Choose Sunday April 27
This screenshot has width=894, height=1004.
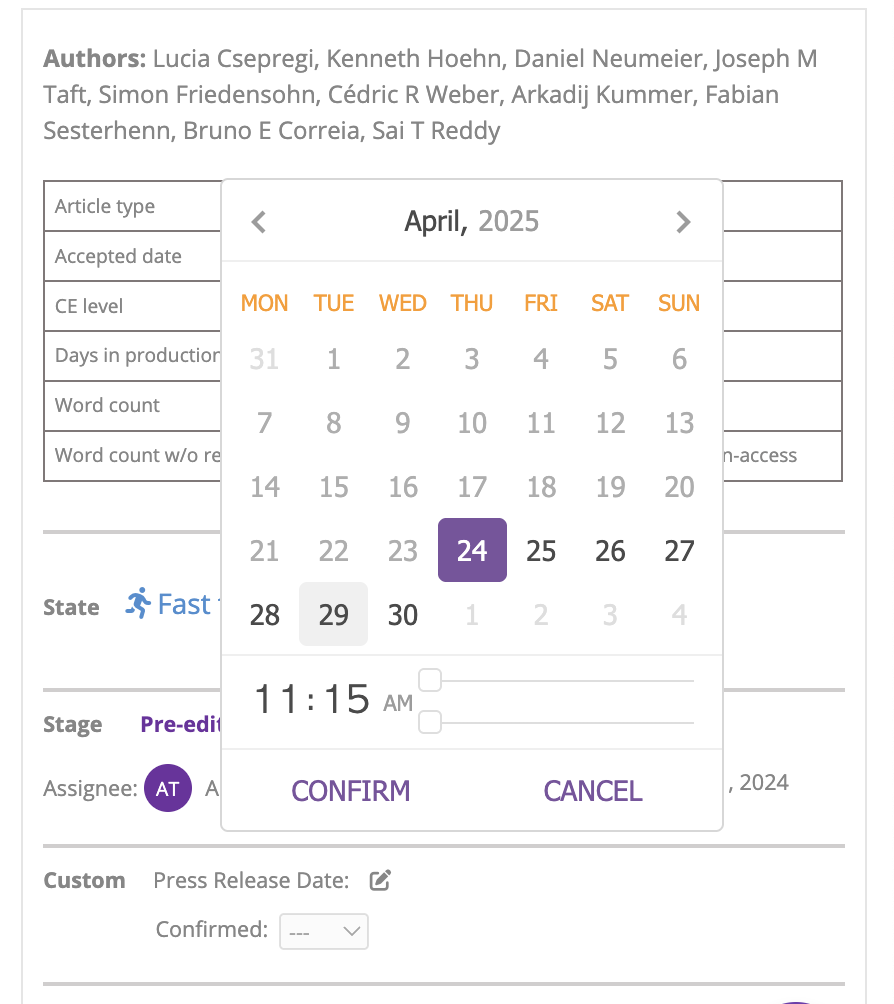click(x=679, y=550)
